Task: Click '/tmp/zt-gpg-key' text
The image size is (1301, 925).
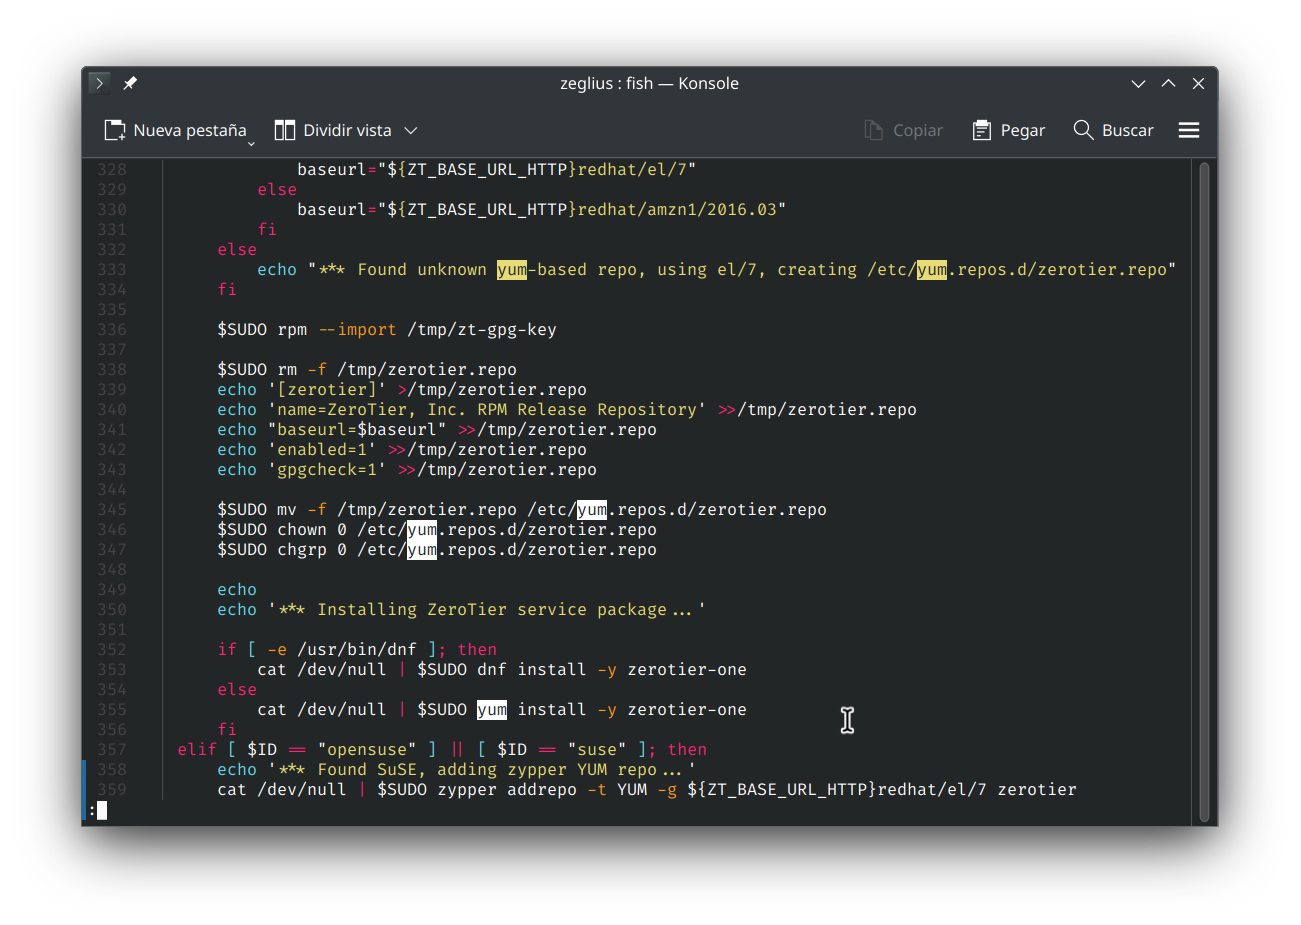Action: pos(482,330)
